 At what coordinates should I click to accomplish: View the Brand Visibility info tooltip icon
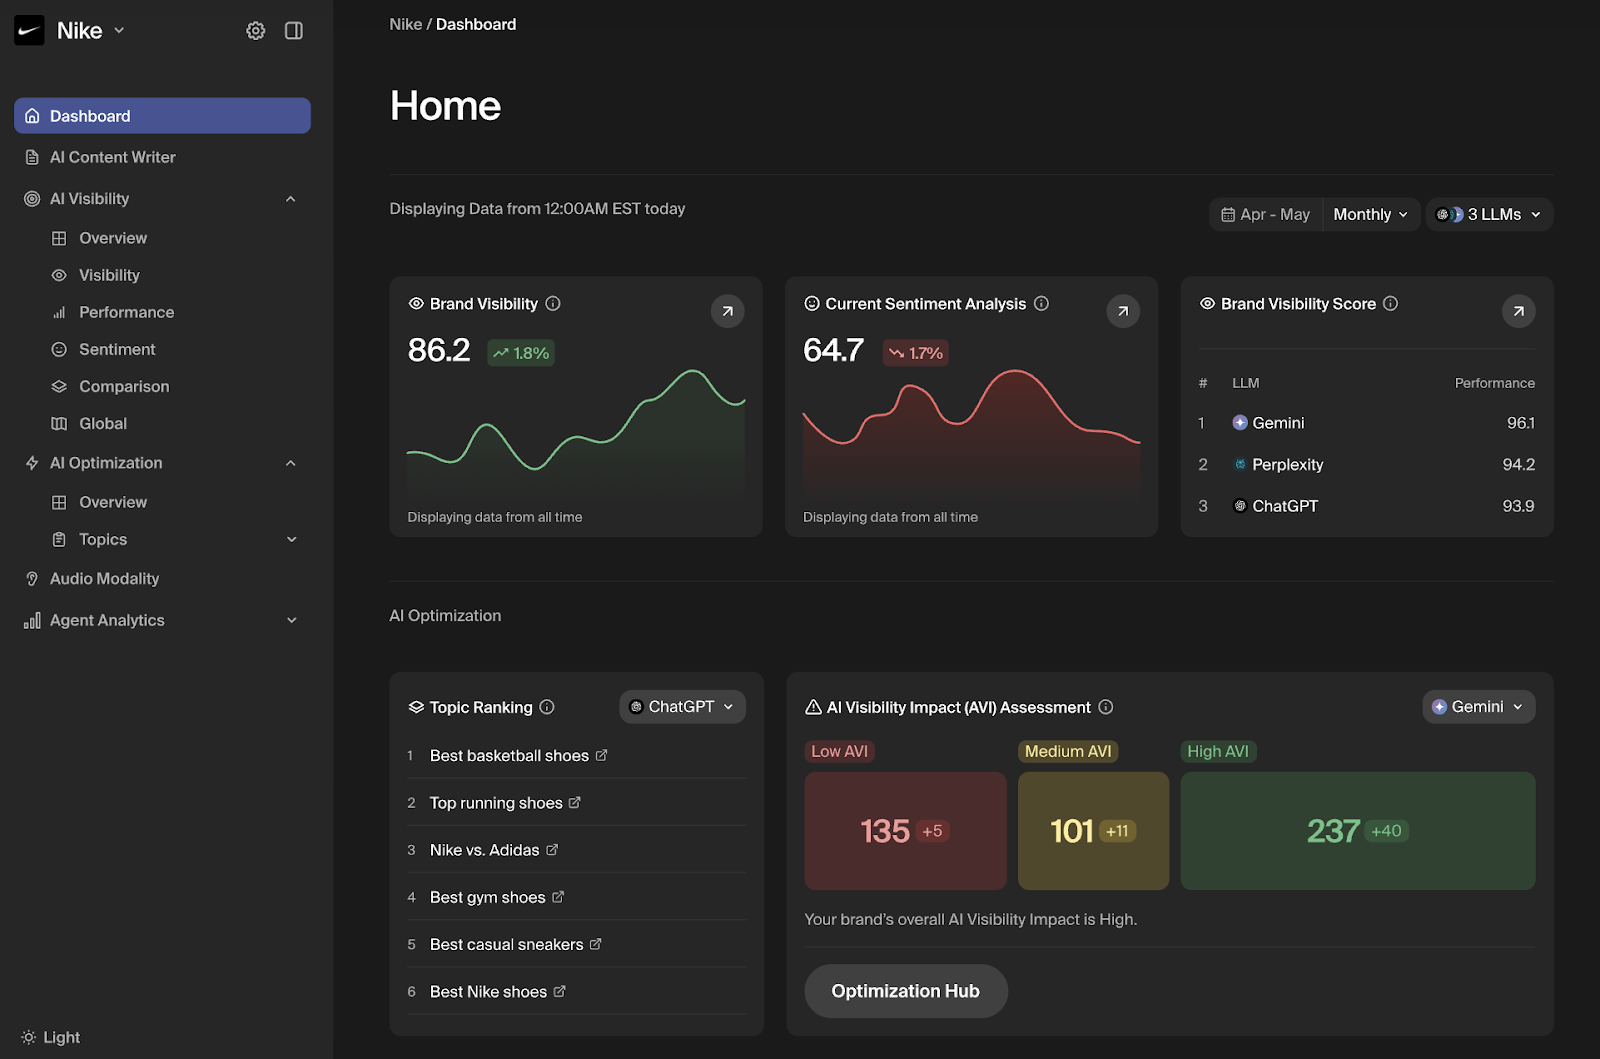(x=552, y=303)
